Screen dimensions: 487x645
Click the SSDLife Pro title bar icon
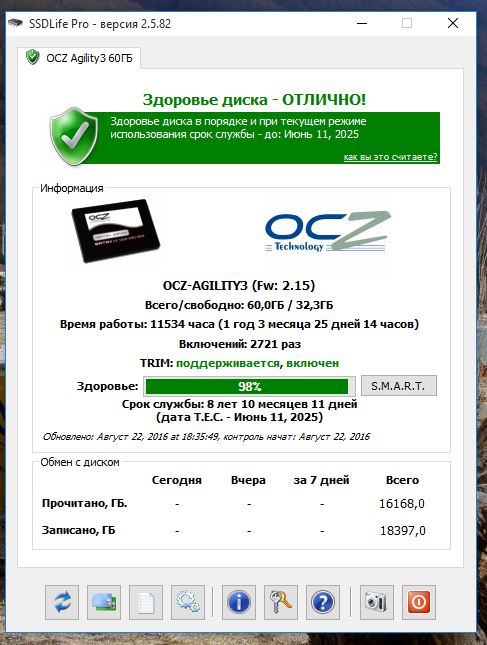coord(16,23)
